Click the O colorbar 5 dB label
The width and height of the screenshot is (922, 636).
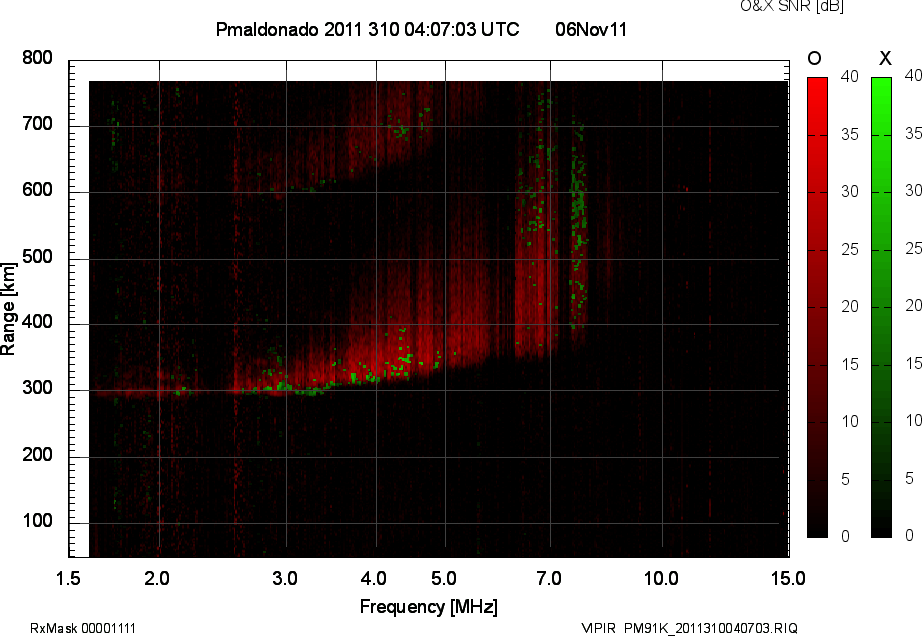pos(846,480)
